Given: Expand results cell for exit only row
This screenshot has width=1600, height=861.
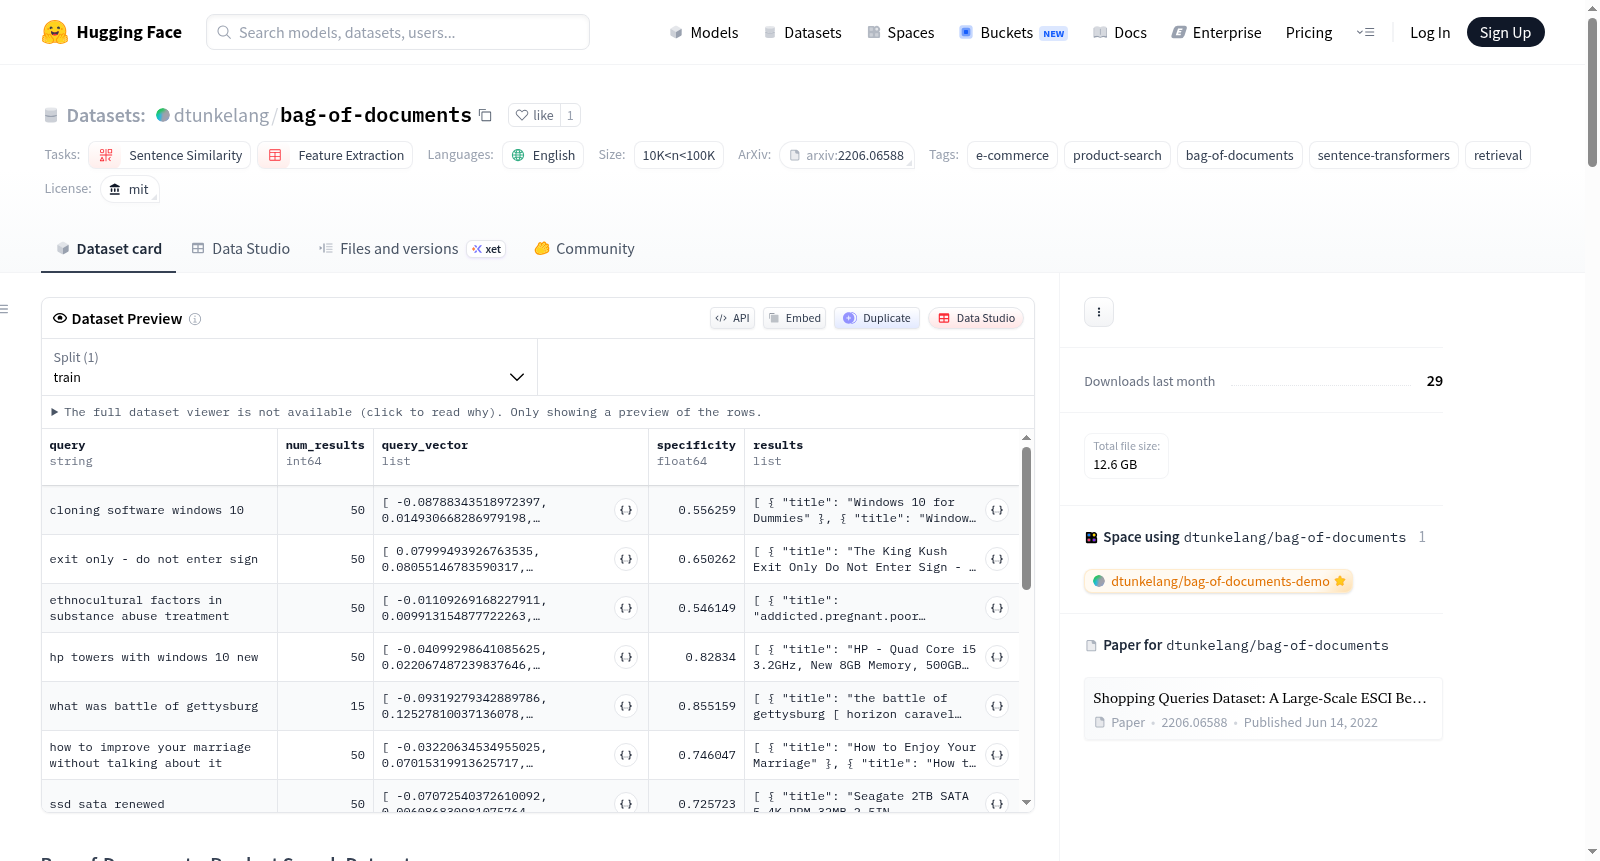Looking at the screenshot, I should [997, 559].
